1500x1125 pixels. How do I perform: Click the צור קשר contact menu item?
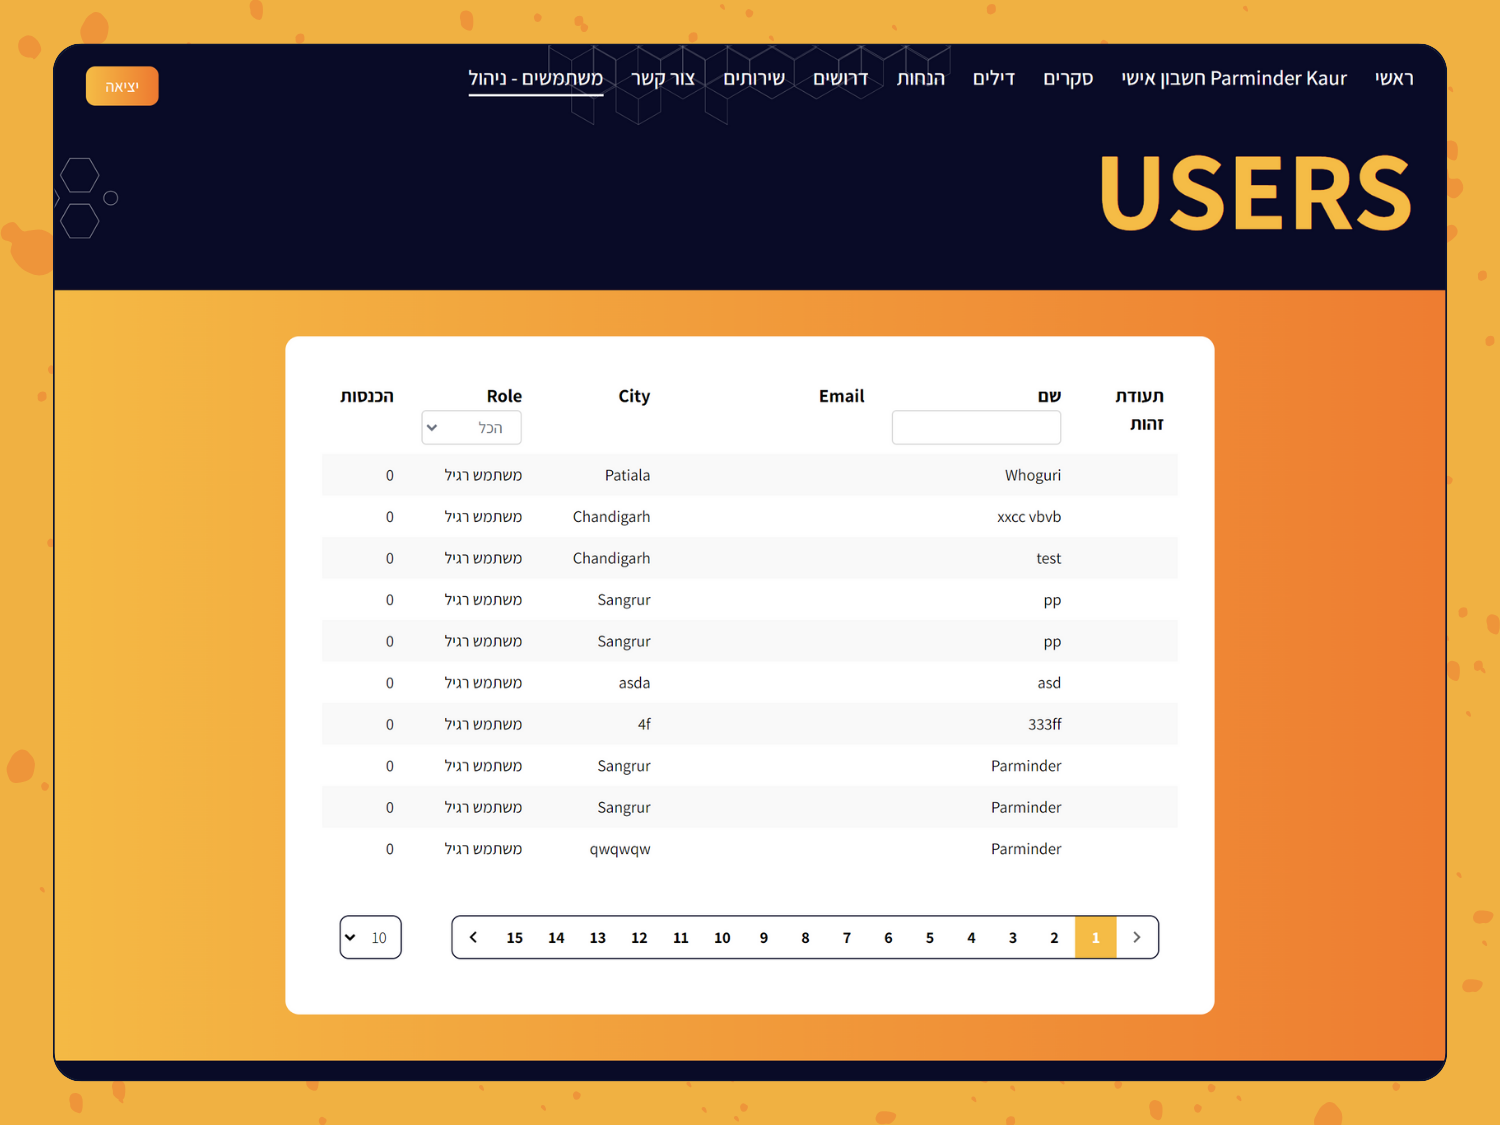[x=663, y=78]
